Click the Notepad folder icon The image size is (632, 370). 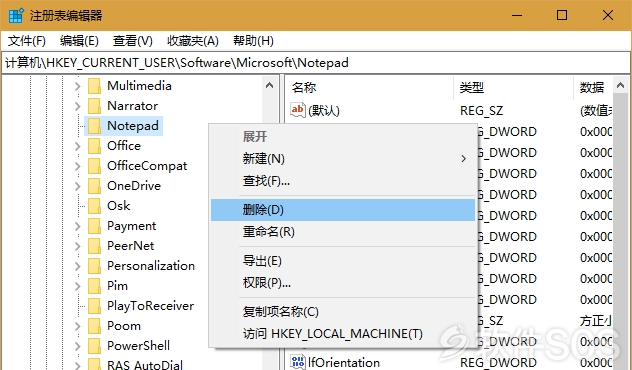94,126
